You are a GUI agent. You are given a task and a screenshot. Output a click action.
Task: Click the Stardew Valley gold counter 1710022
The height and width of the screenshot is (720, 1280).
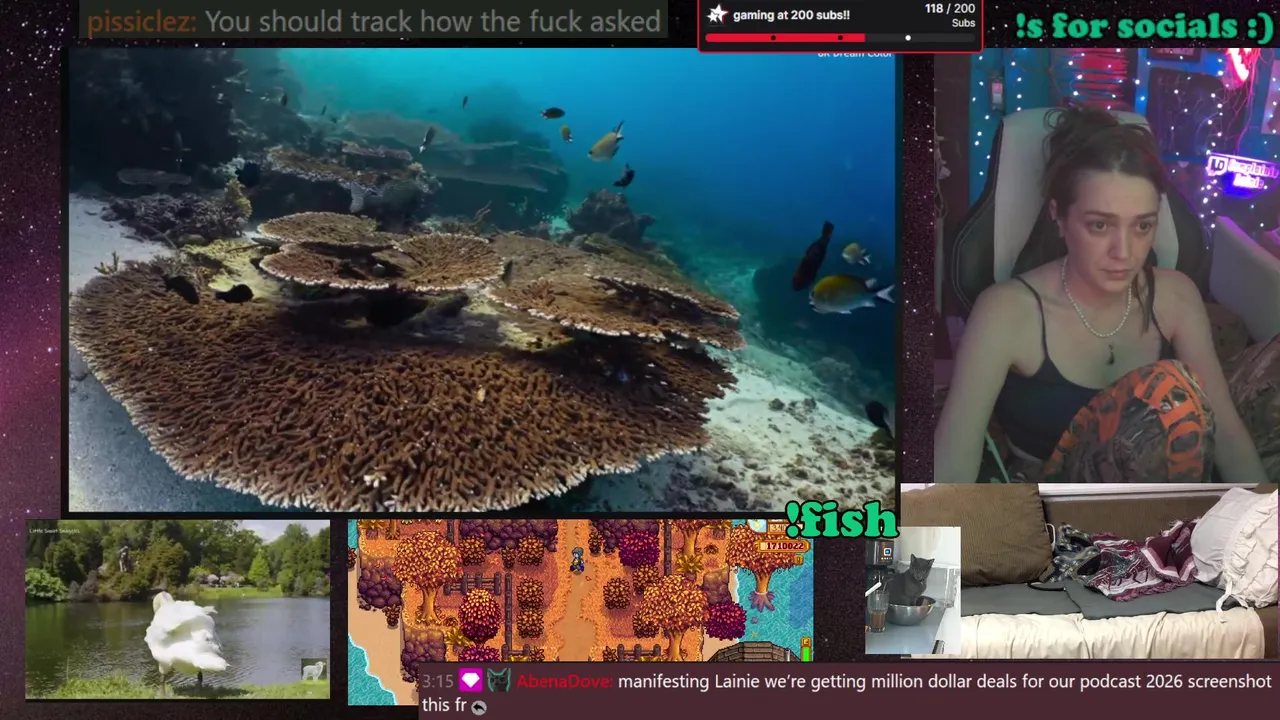coord(781,546)
